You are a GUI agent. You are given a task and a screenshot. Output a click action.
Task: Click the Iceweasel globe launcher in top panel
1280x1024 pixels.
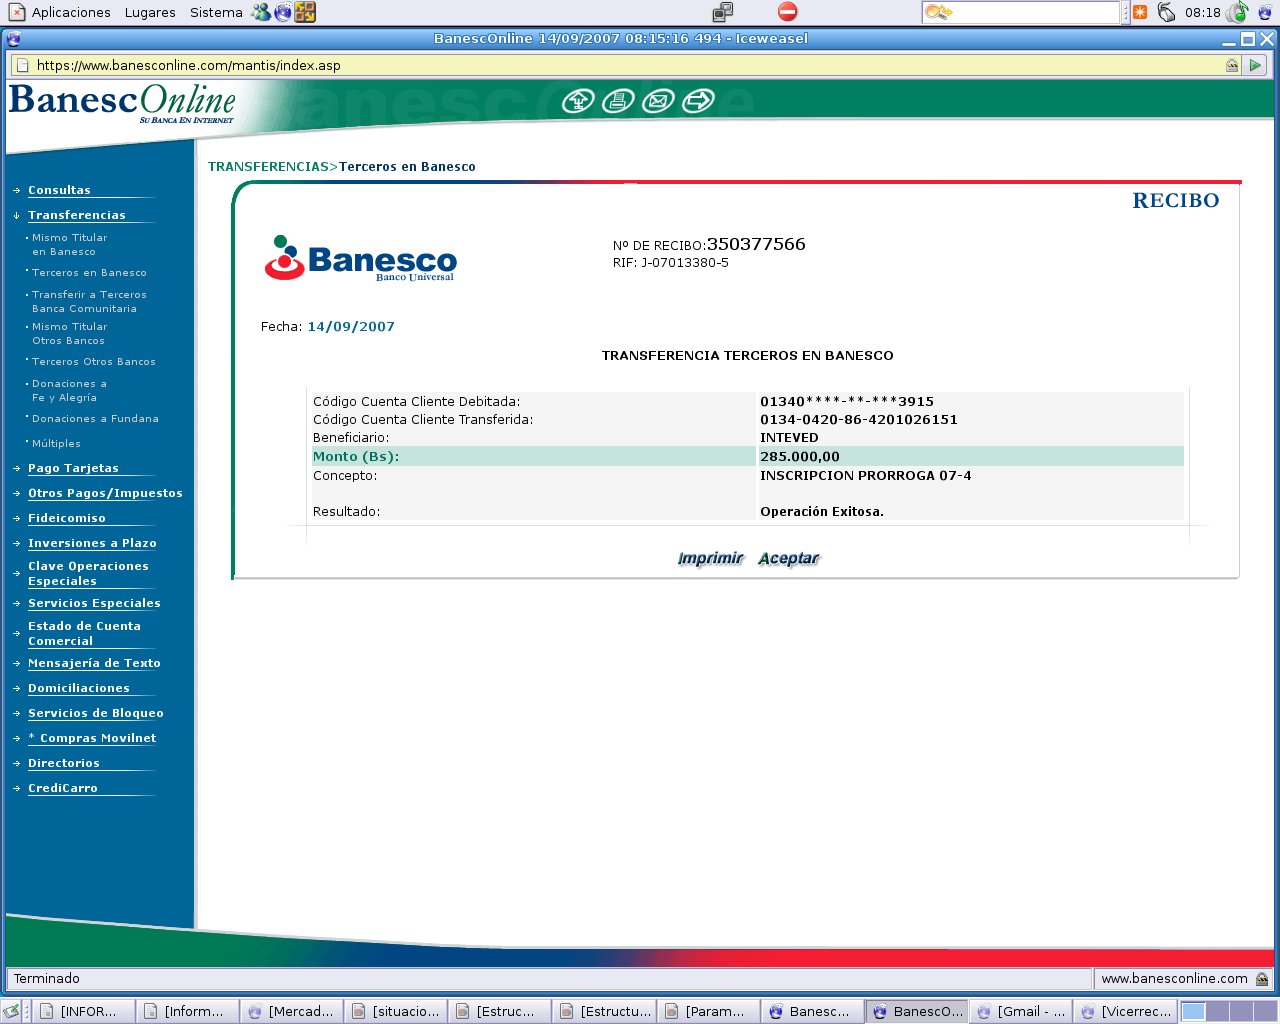click(x=283, y=12)
